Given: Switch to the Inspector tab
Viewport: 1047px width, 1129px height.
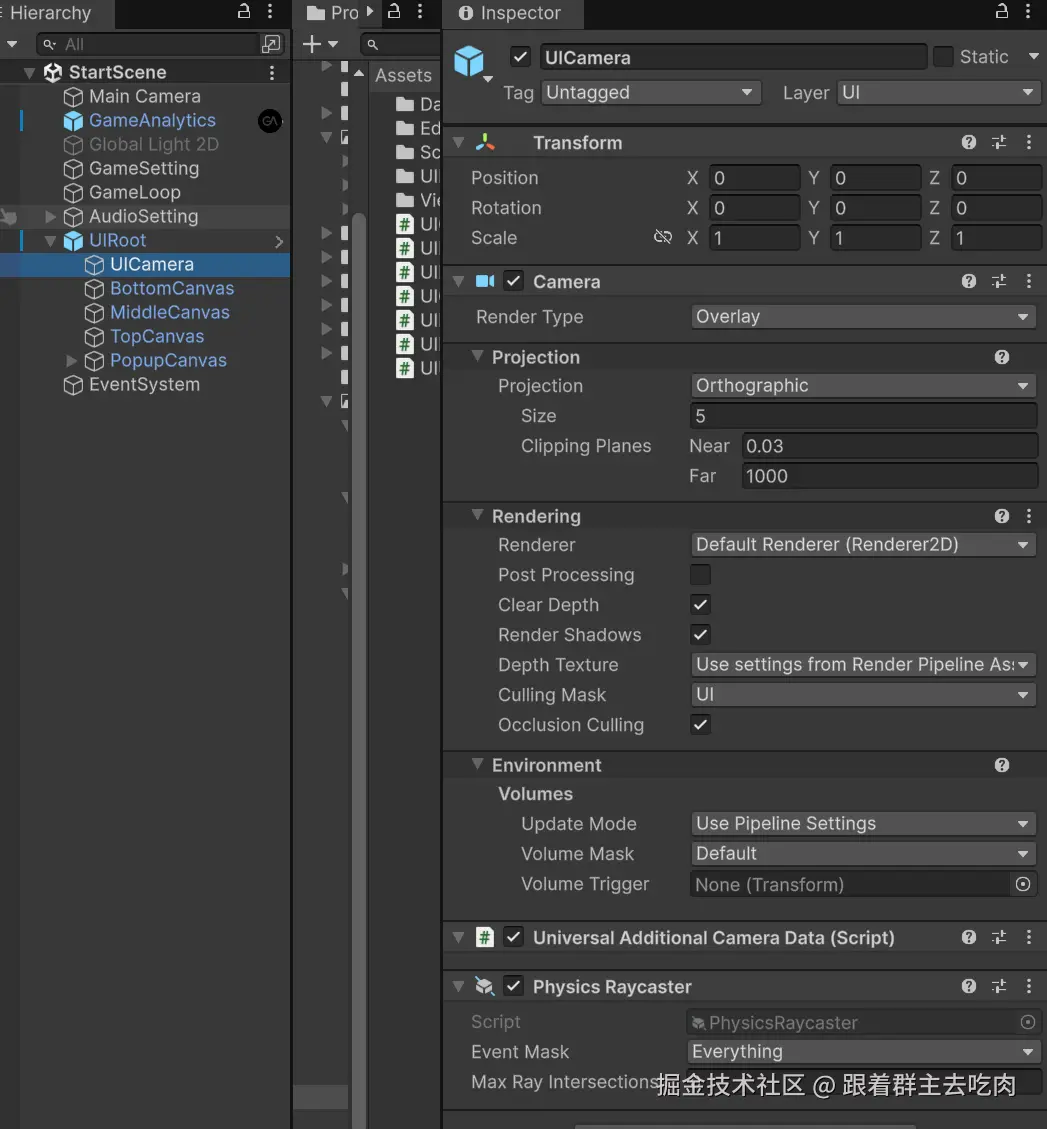Looking at the screenshot, I should pos(512,14).
